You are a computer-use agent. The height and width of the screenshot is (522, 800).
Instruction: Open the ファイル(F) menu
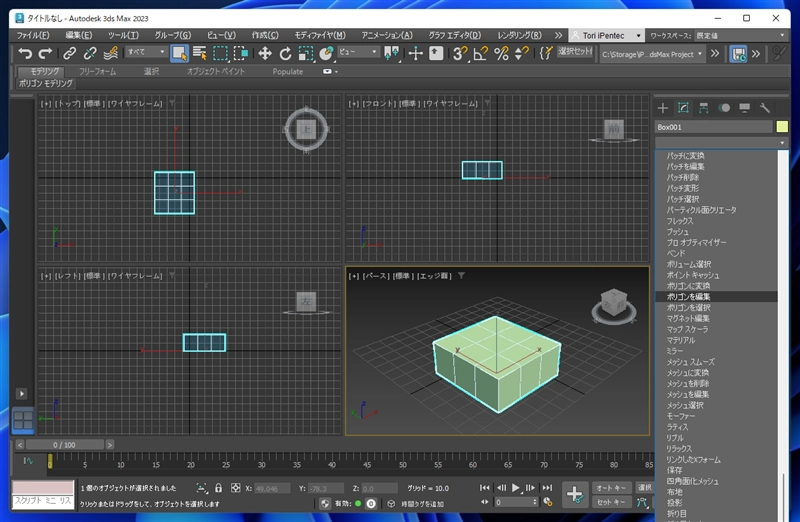click(33, 35)
